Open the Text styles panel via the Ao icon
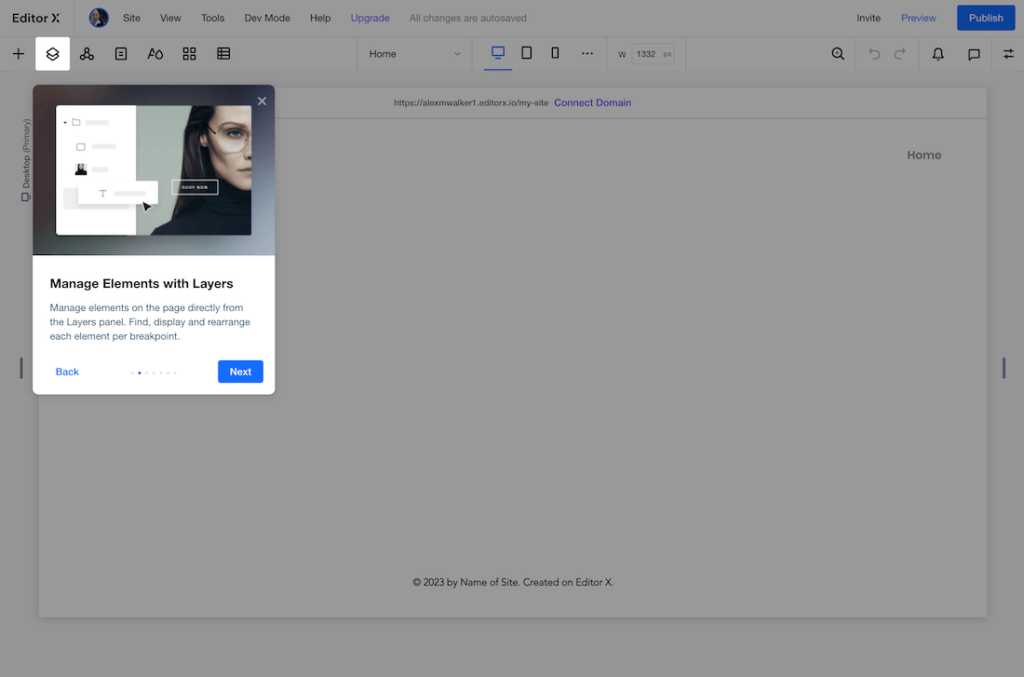The height and width of the screenshot is (677, 1024). pos(155,54)
